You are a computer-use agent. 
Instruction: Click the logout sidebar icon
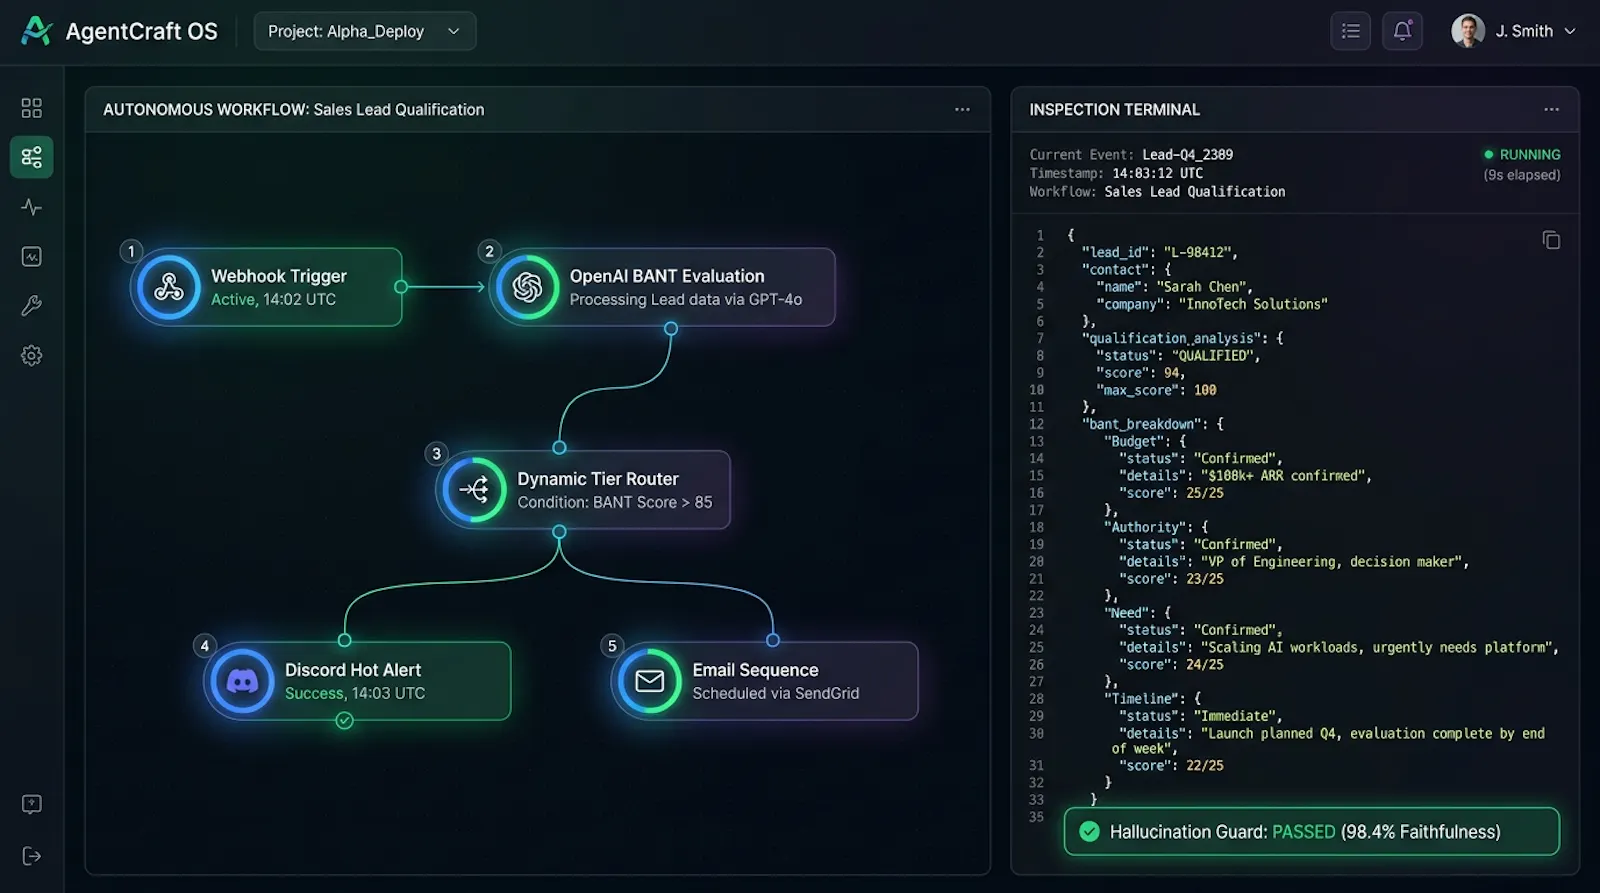(x=32, y=856)
